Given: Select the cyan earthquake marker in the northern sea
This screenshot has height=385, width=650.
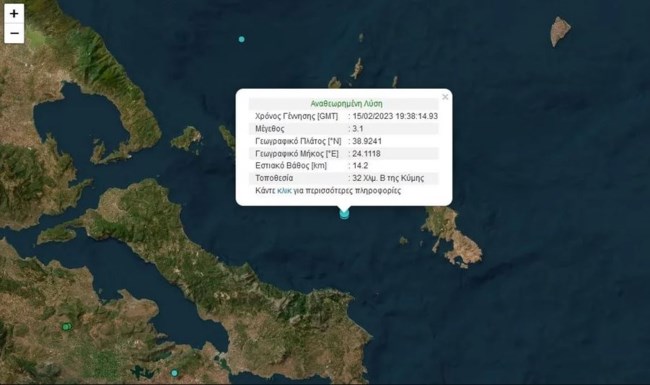Looking at the screenshot, I should click(x=242, y=39).
